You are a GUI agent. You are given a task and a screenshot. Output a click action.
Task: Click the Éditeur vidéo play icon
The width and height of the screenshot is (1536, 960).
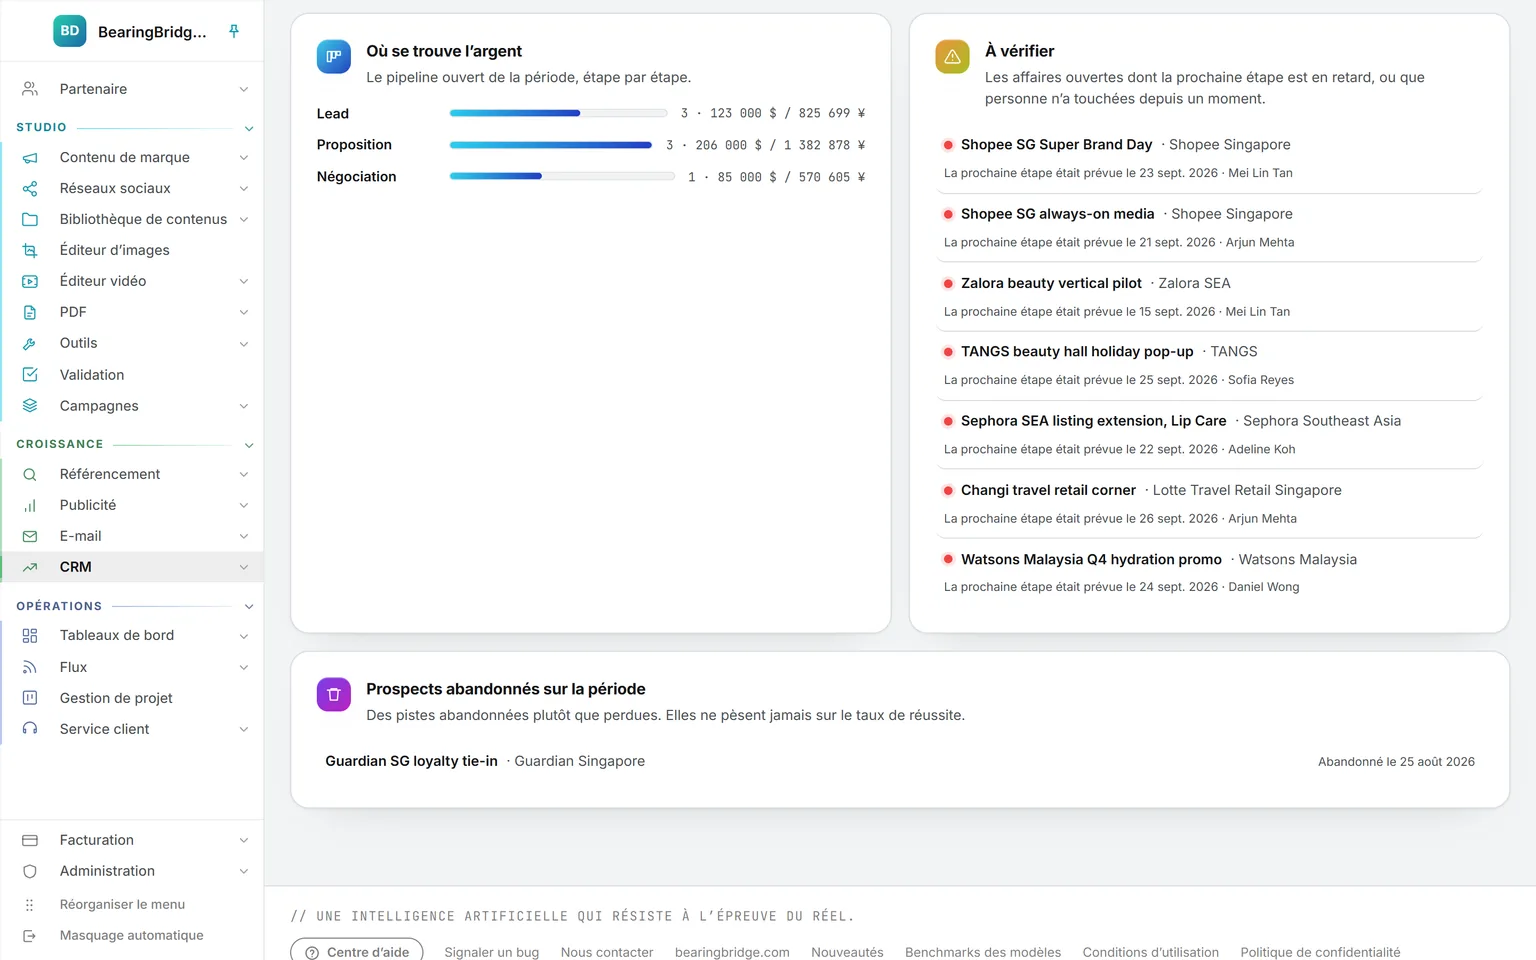30,281
